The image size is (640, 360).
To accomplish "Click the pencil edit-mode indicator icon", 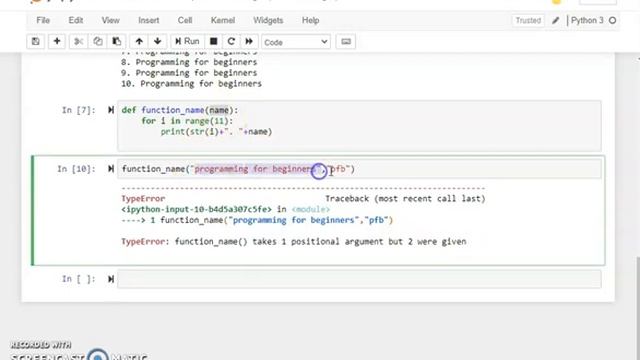I will click(x=556, y=20).
